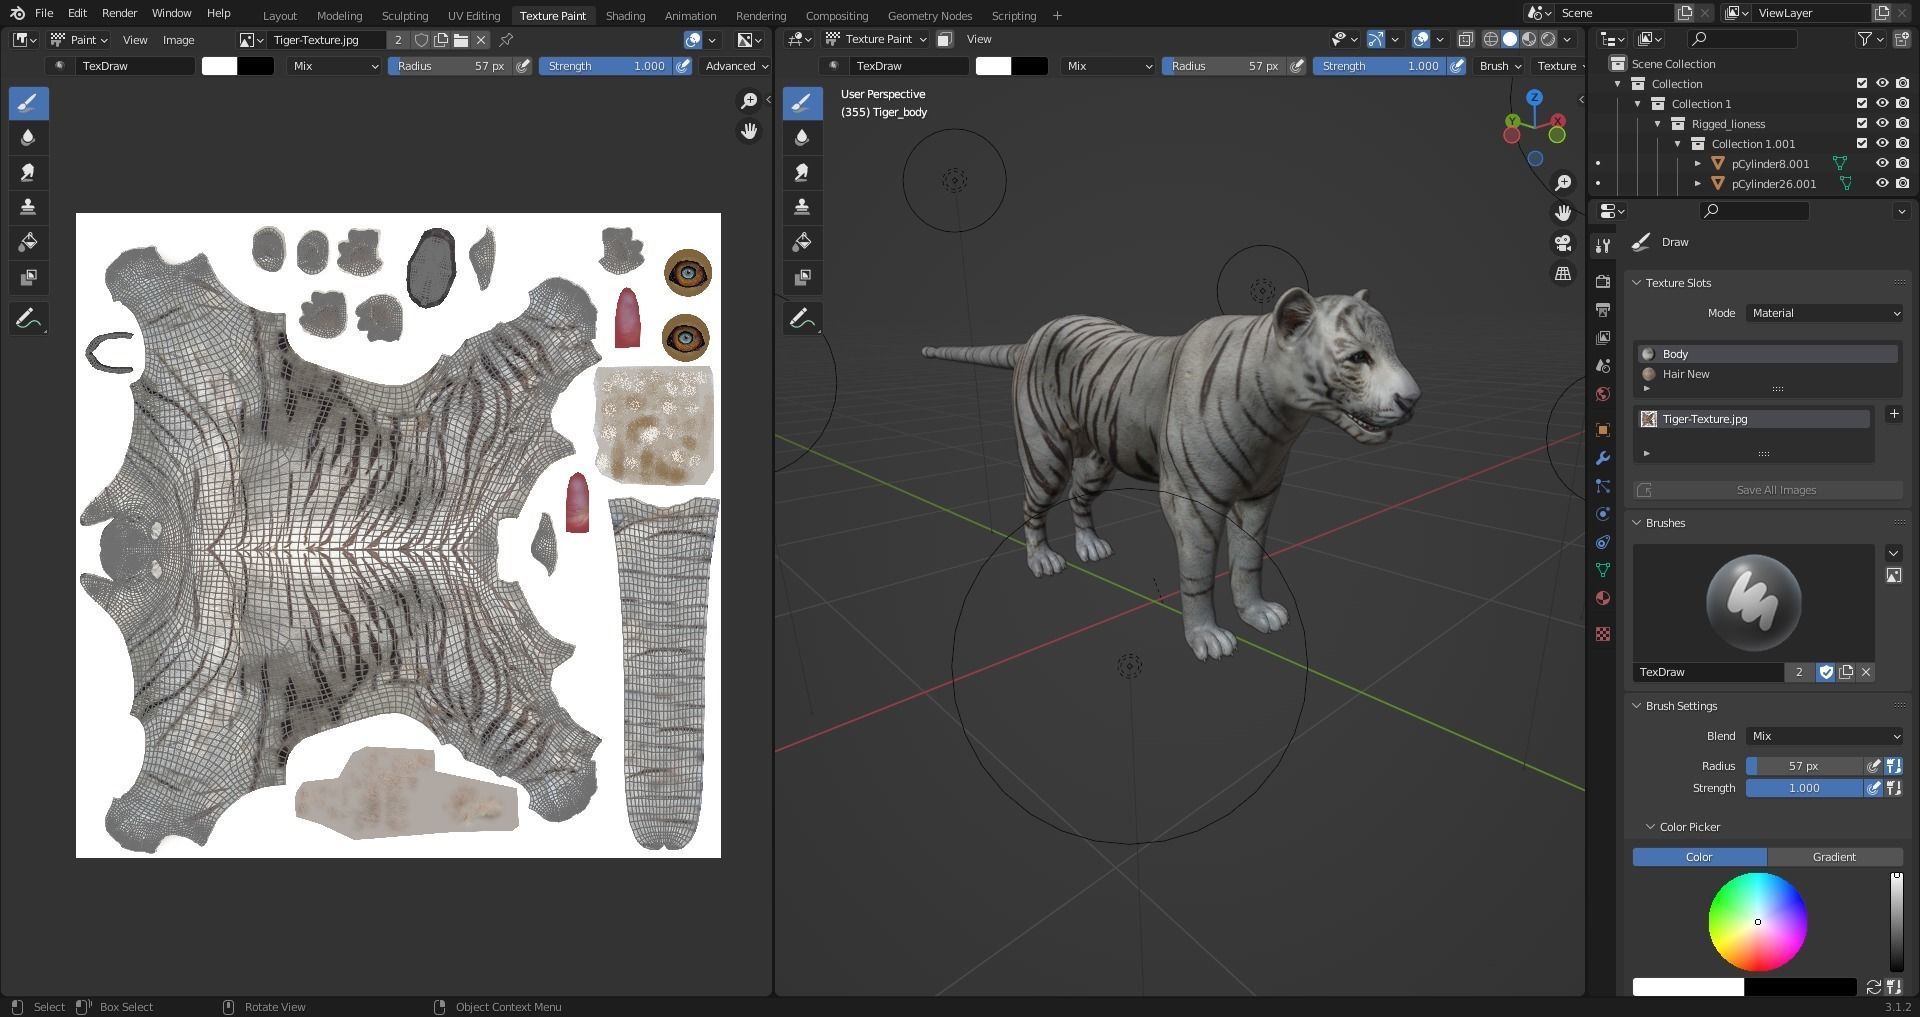The height and width of the screenshot is (1017, 1920).
Task: Pin the image in the image editor
Action: click(506, 40)
